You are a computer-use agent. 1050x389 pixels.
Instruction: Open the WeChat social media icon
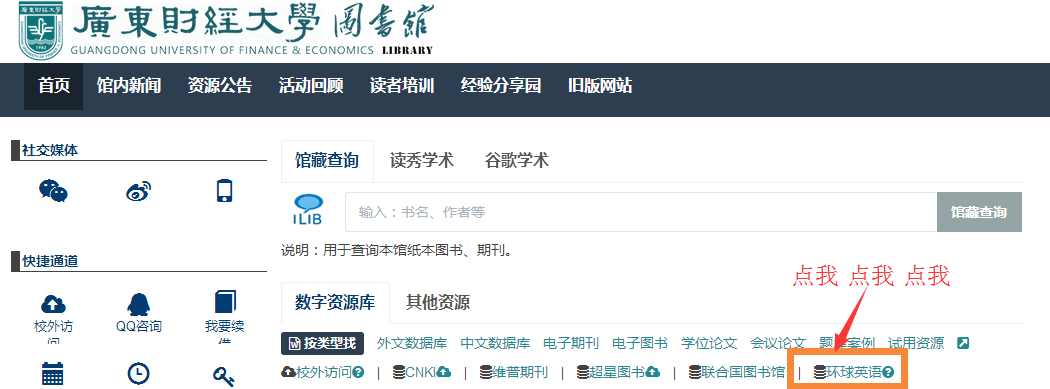53,191
